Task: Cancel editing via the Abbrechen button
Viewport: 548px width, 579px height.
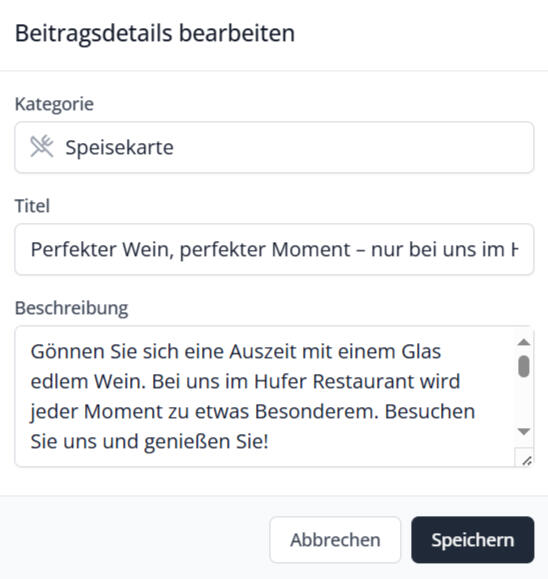Action: (335, 540)
